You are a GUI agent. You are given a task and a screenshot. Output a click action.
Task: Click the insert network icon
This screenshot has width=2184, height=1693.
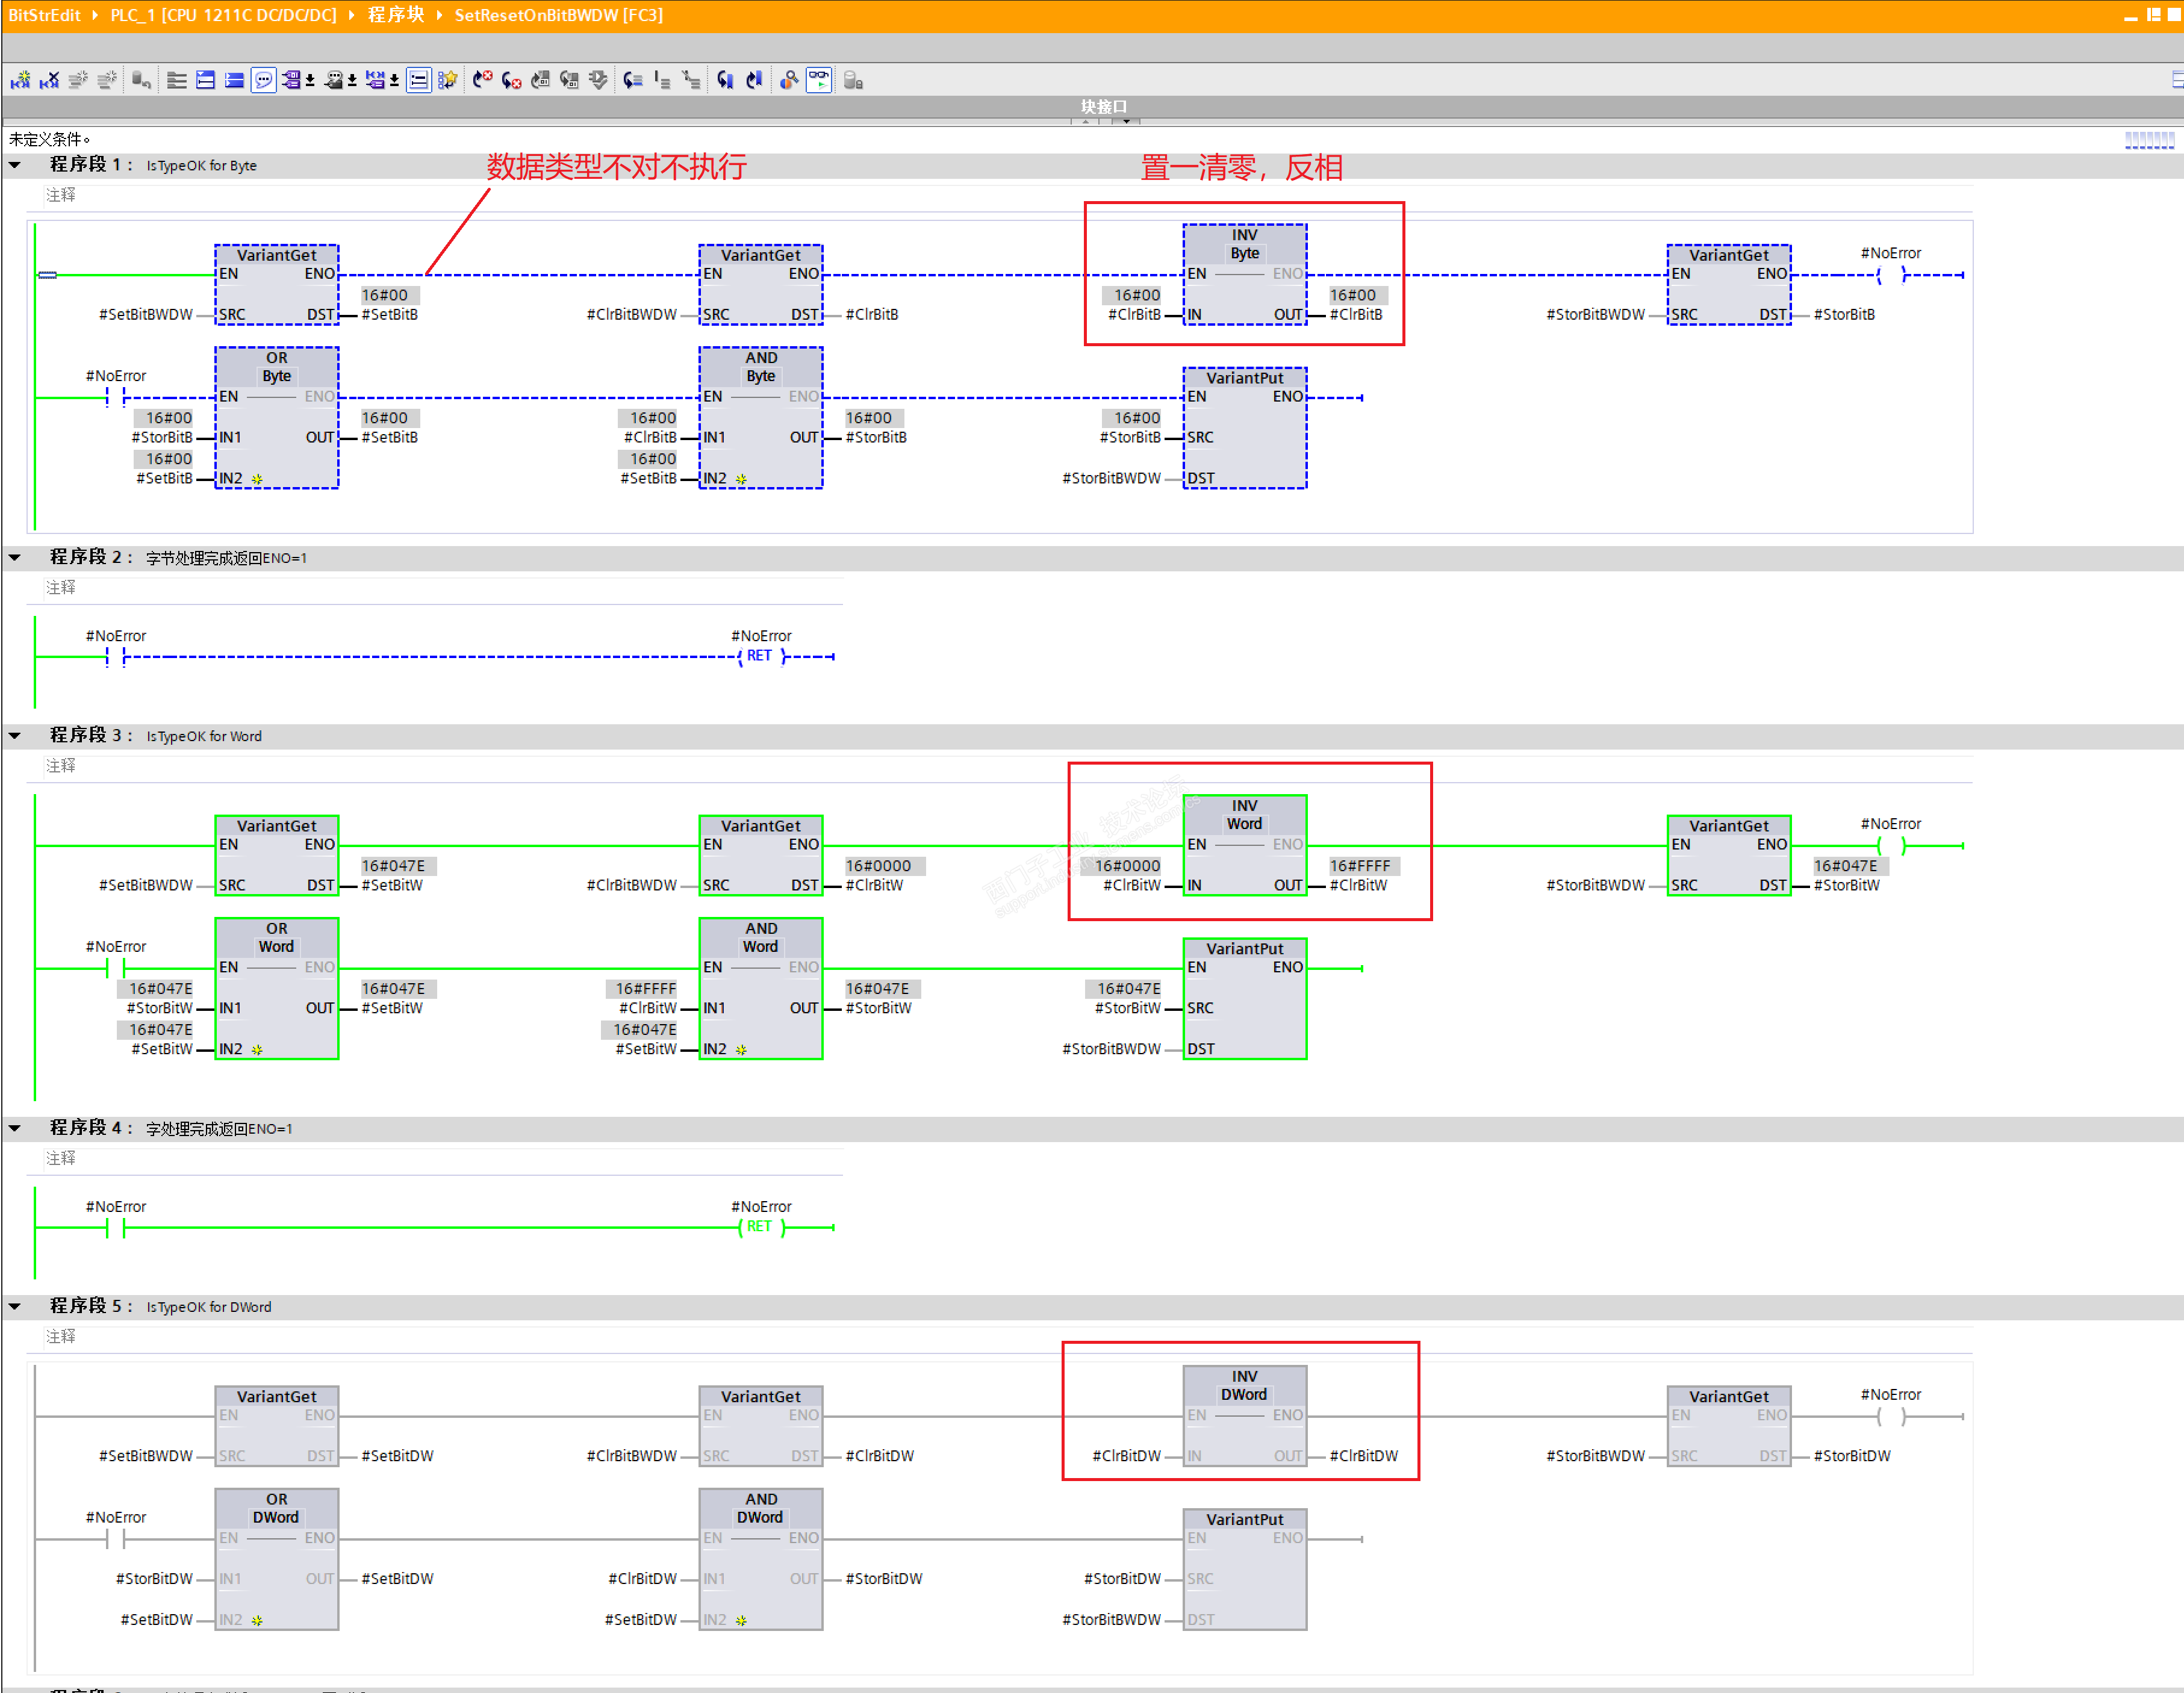tap(20, 80)
